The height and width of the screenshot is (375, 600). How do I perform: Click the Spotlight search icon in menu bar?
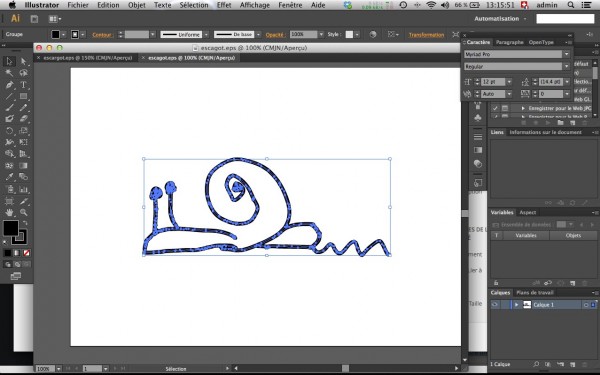[x=571, y=5]
